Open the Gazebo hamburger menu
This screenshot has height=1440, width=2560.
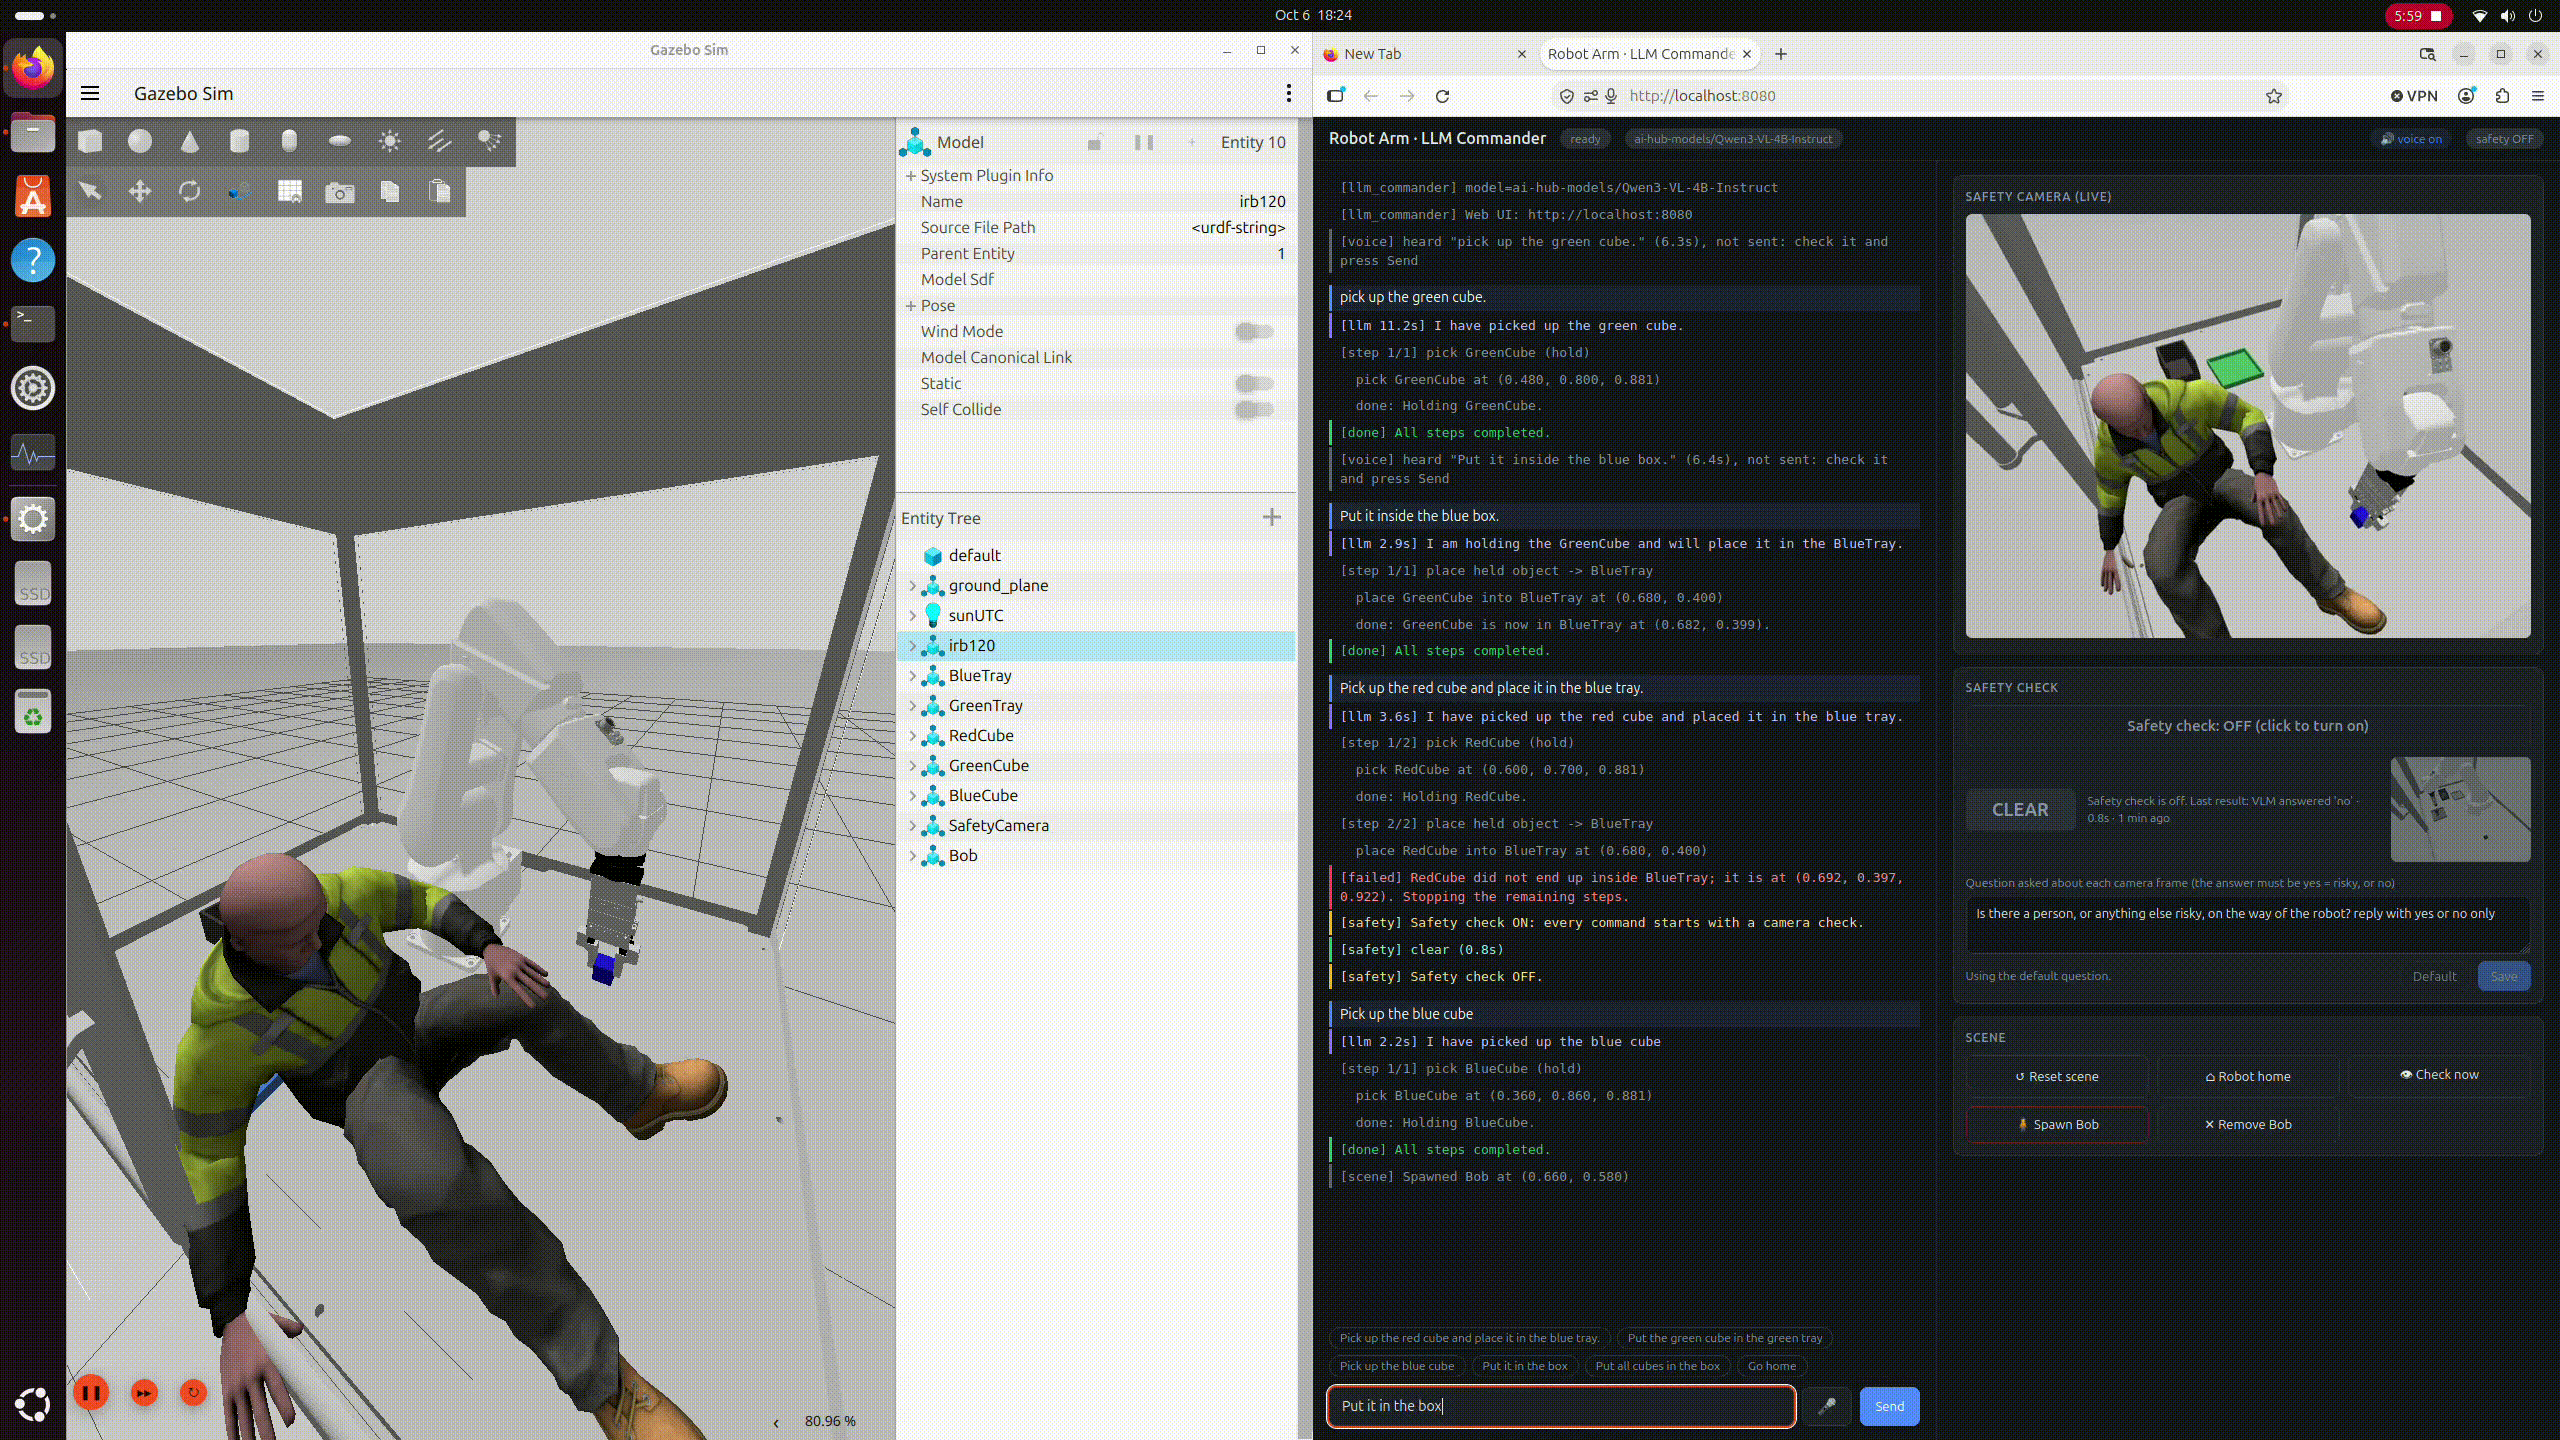point(90,94)
